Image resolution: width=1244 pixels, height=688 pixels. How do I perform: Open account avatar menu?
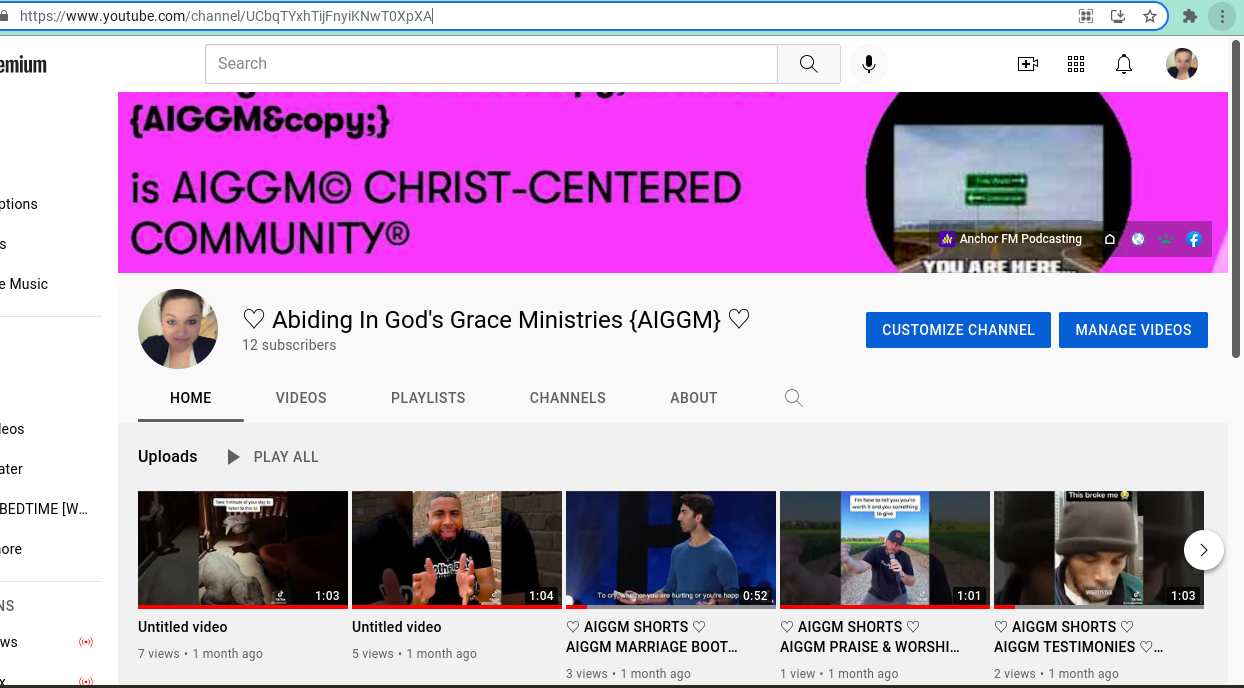pyautogui.click(x=1182, y=64)
